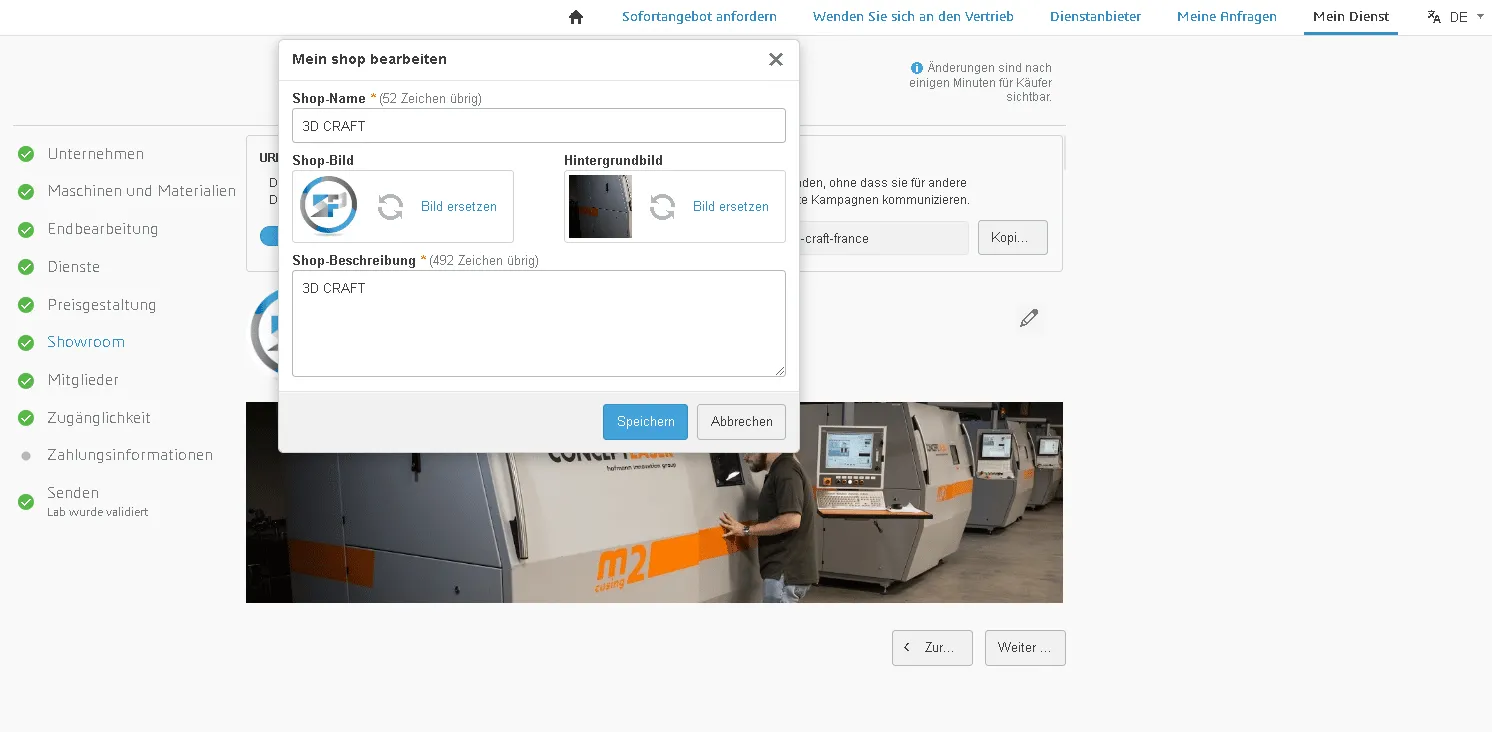Cancel the dialog with Abbrechen
The height and width of the screenshot is (732, 1492).
pos(741,421)
